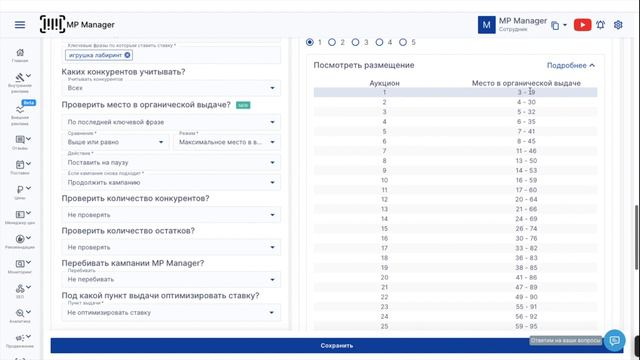The image size is (640, 360).
Task: Click the MP Manager Сотрудник profile name
Action: point(522,24)
